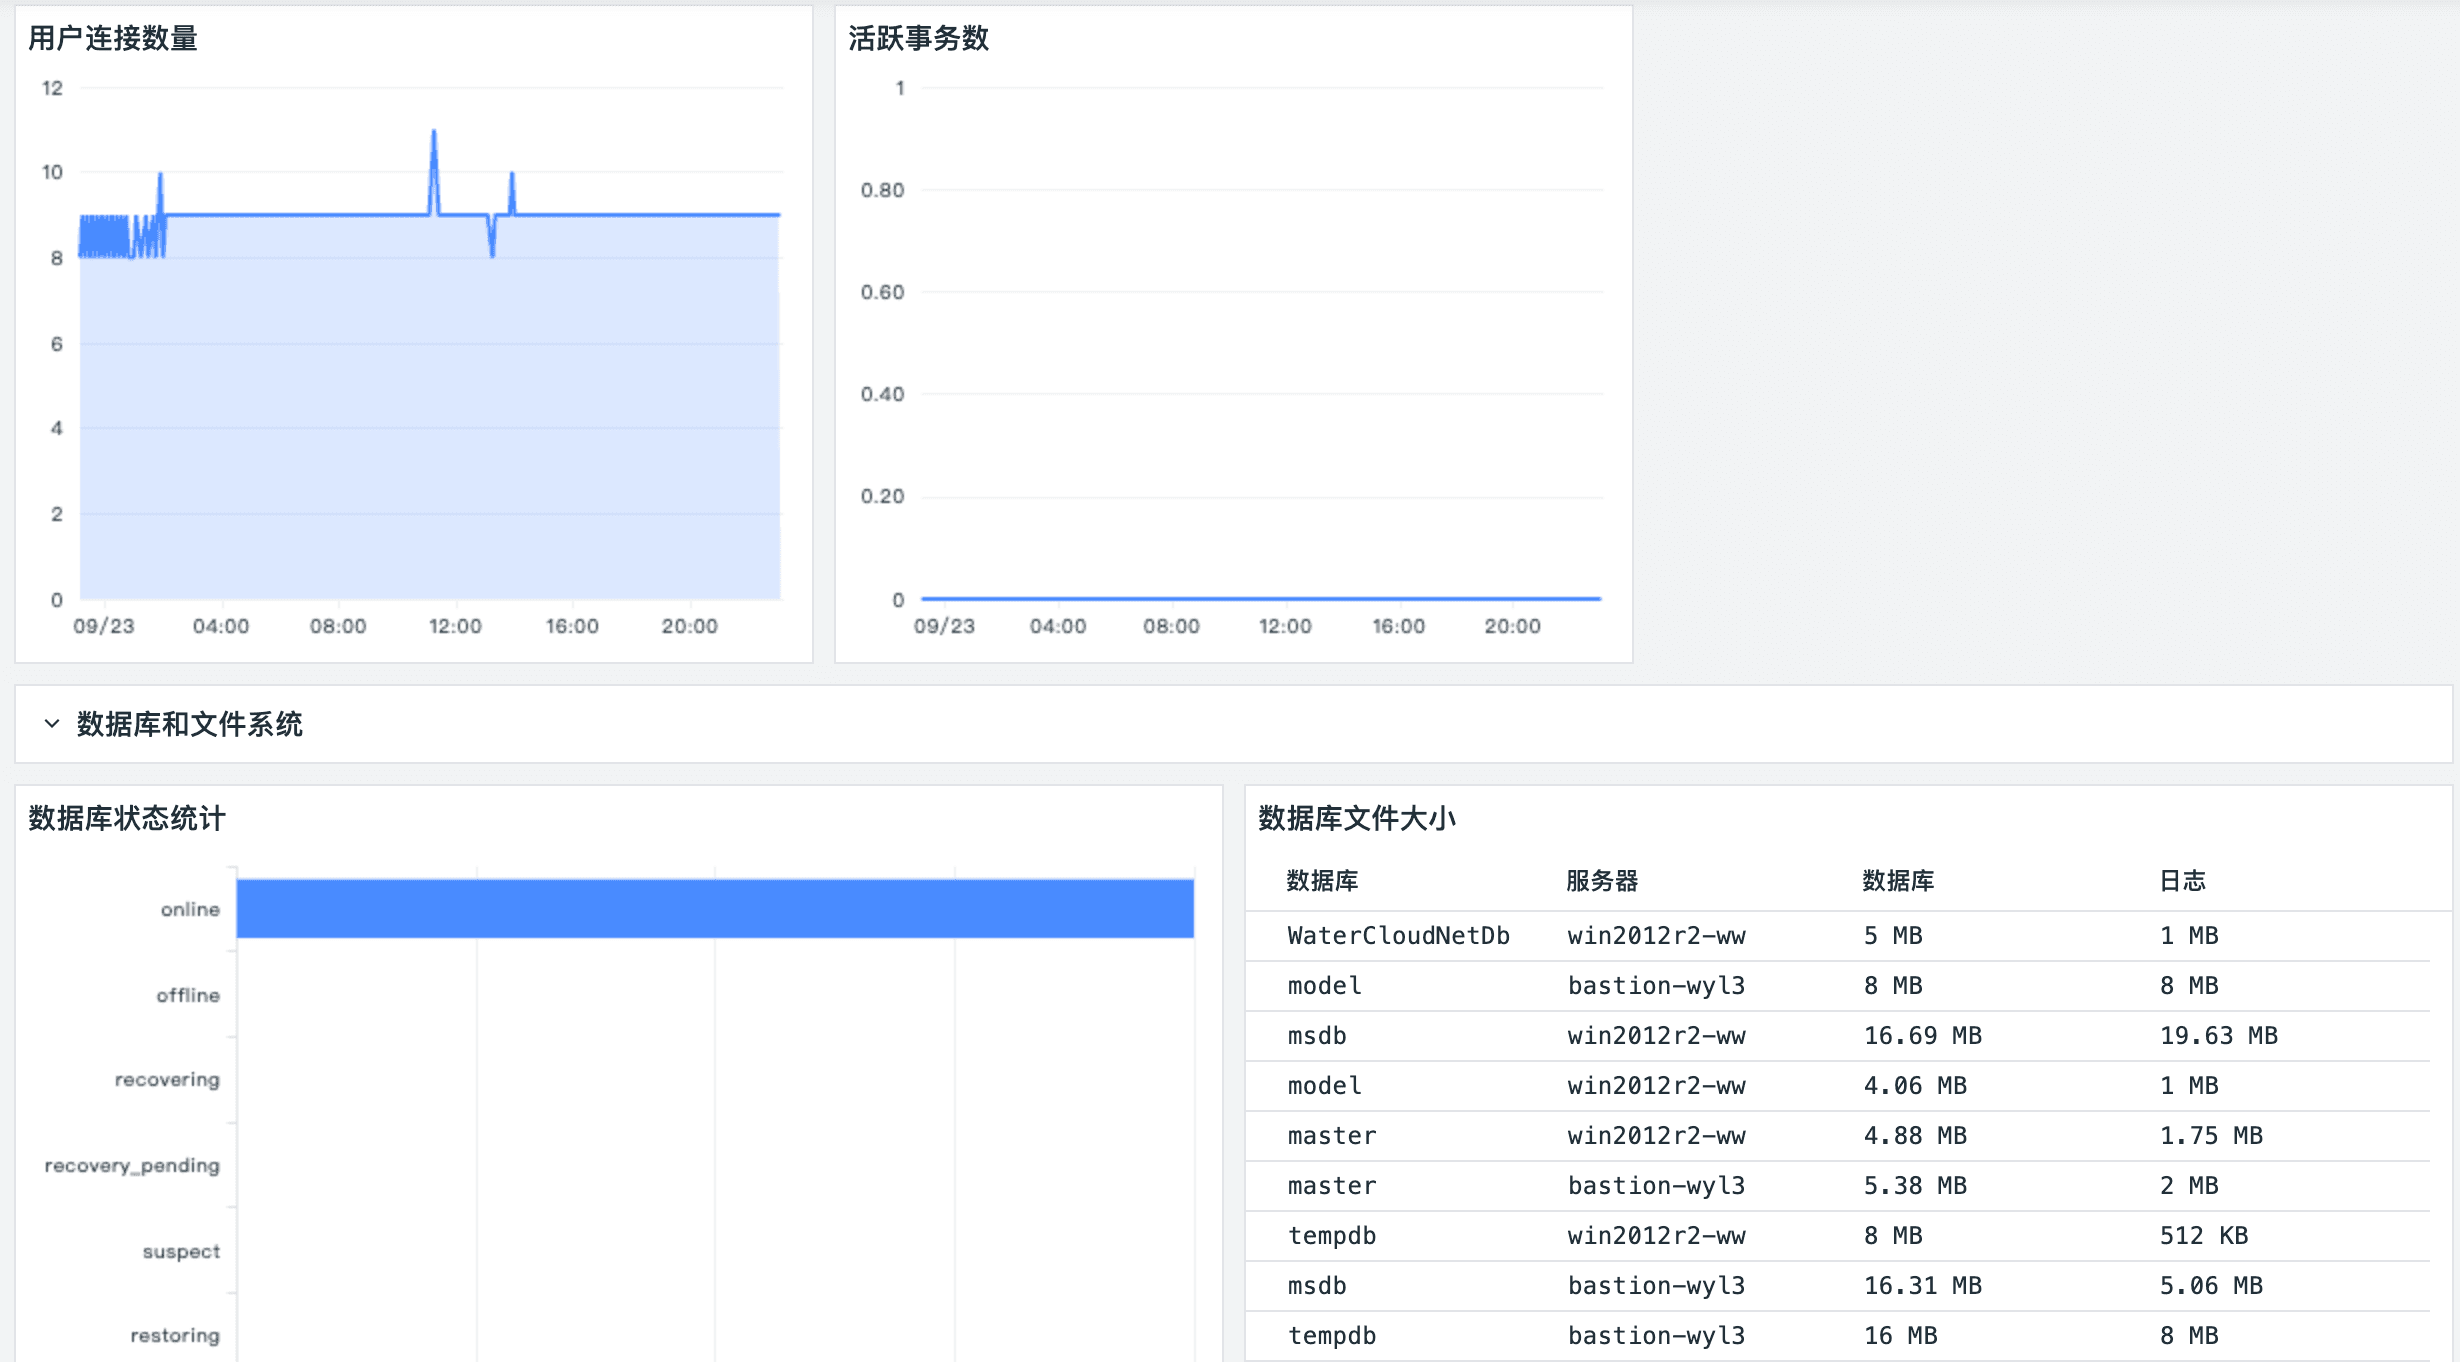Viewport: 2460px width, 1362px height.
Task: Click the 5.38 MB database size cell
Action: tap(1915, 1185)
